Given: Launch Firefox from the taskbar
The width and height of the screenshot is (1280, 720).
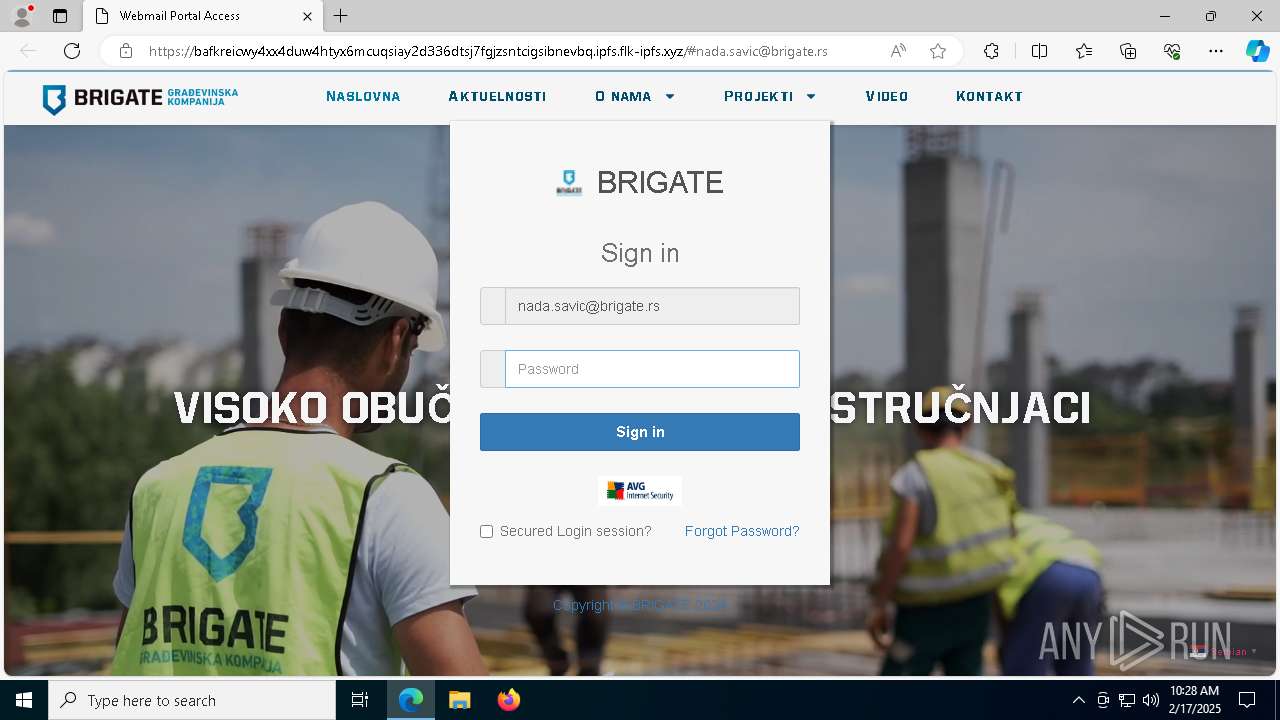Looking at the screenshot, I should (x=508, y=700).
